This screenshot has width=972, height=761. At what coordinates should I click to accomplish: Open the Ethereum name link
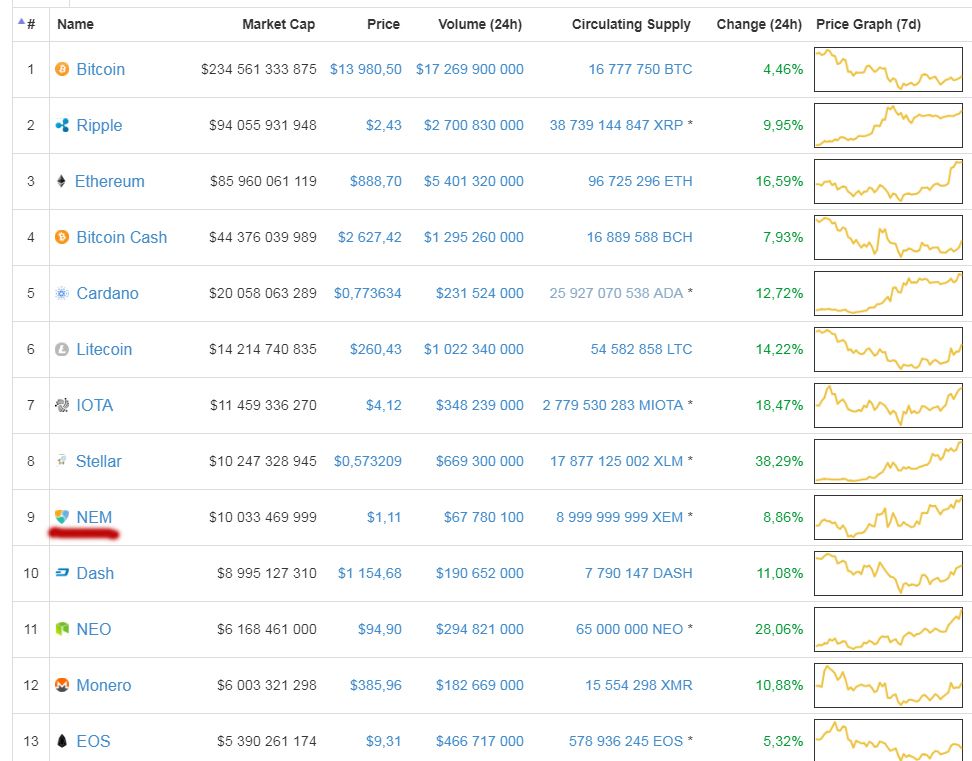tap(110, 182)
